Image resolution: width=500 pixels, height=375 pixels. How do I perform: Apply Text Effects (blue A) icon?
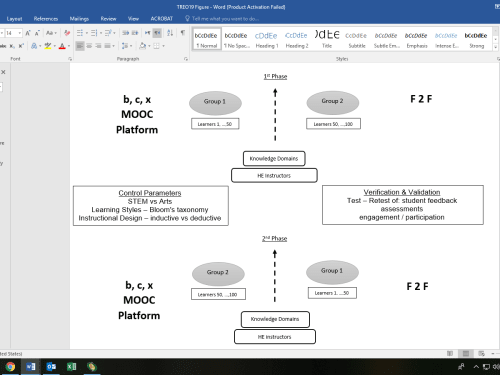(x=33, y=46)
